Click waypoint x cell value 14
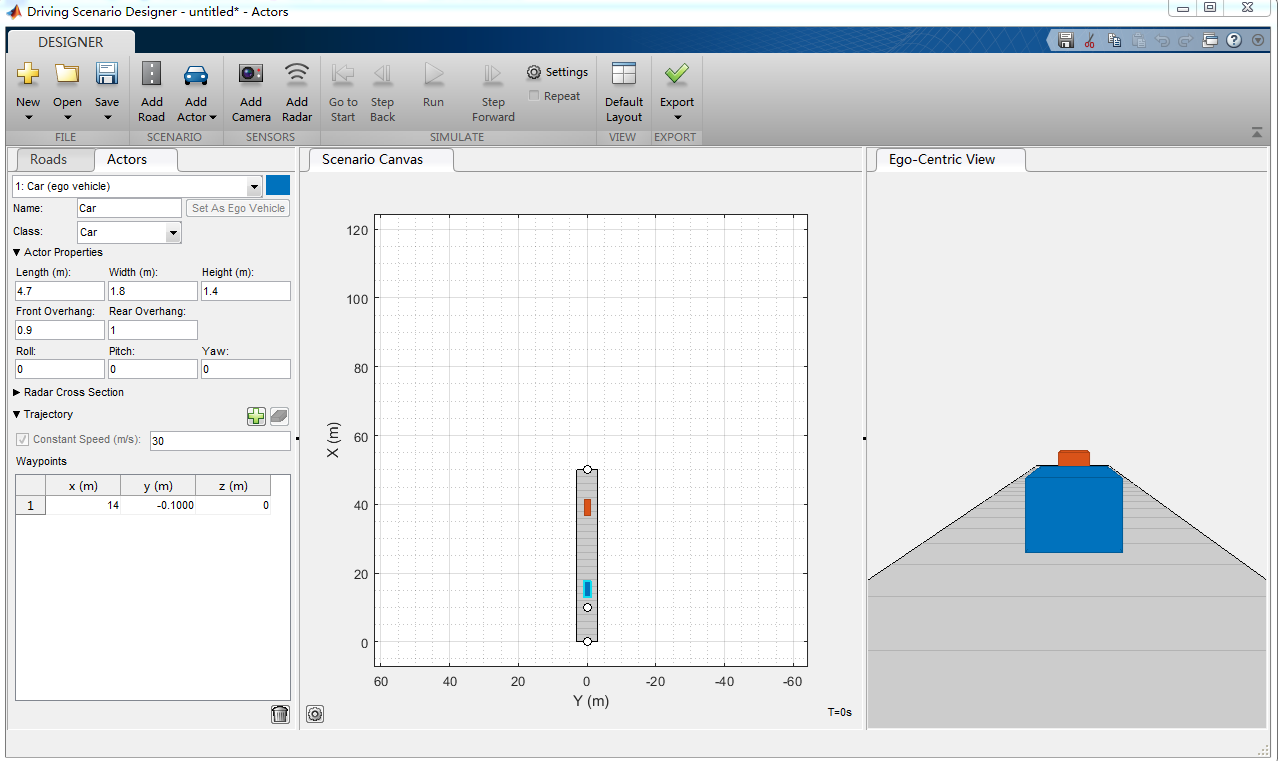This screenshot has height=761, width=1278. 83,506
